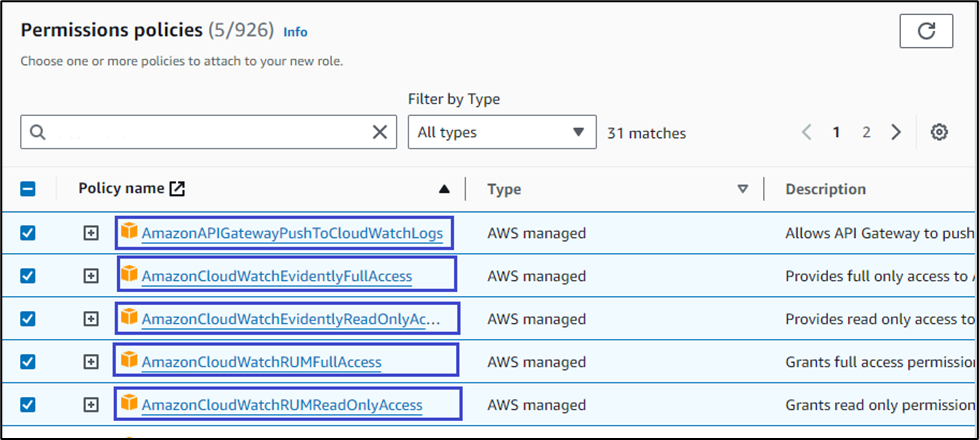Open the AmazonAPIGatewayPushToCloudWatchLogs policy link
The image size is (979, 440).
point(292,234)
